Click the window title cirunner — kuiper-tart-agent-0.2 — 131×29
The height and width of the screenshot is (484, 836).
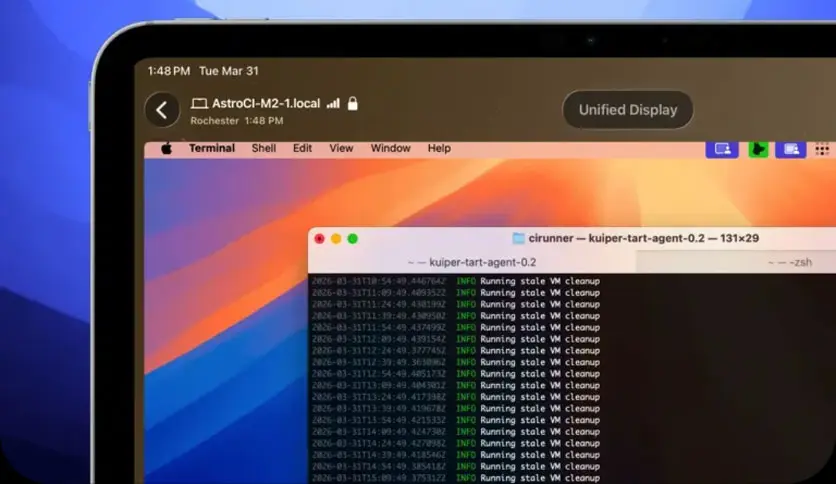click(x=644, y=238)
